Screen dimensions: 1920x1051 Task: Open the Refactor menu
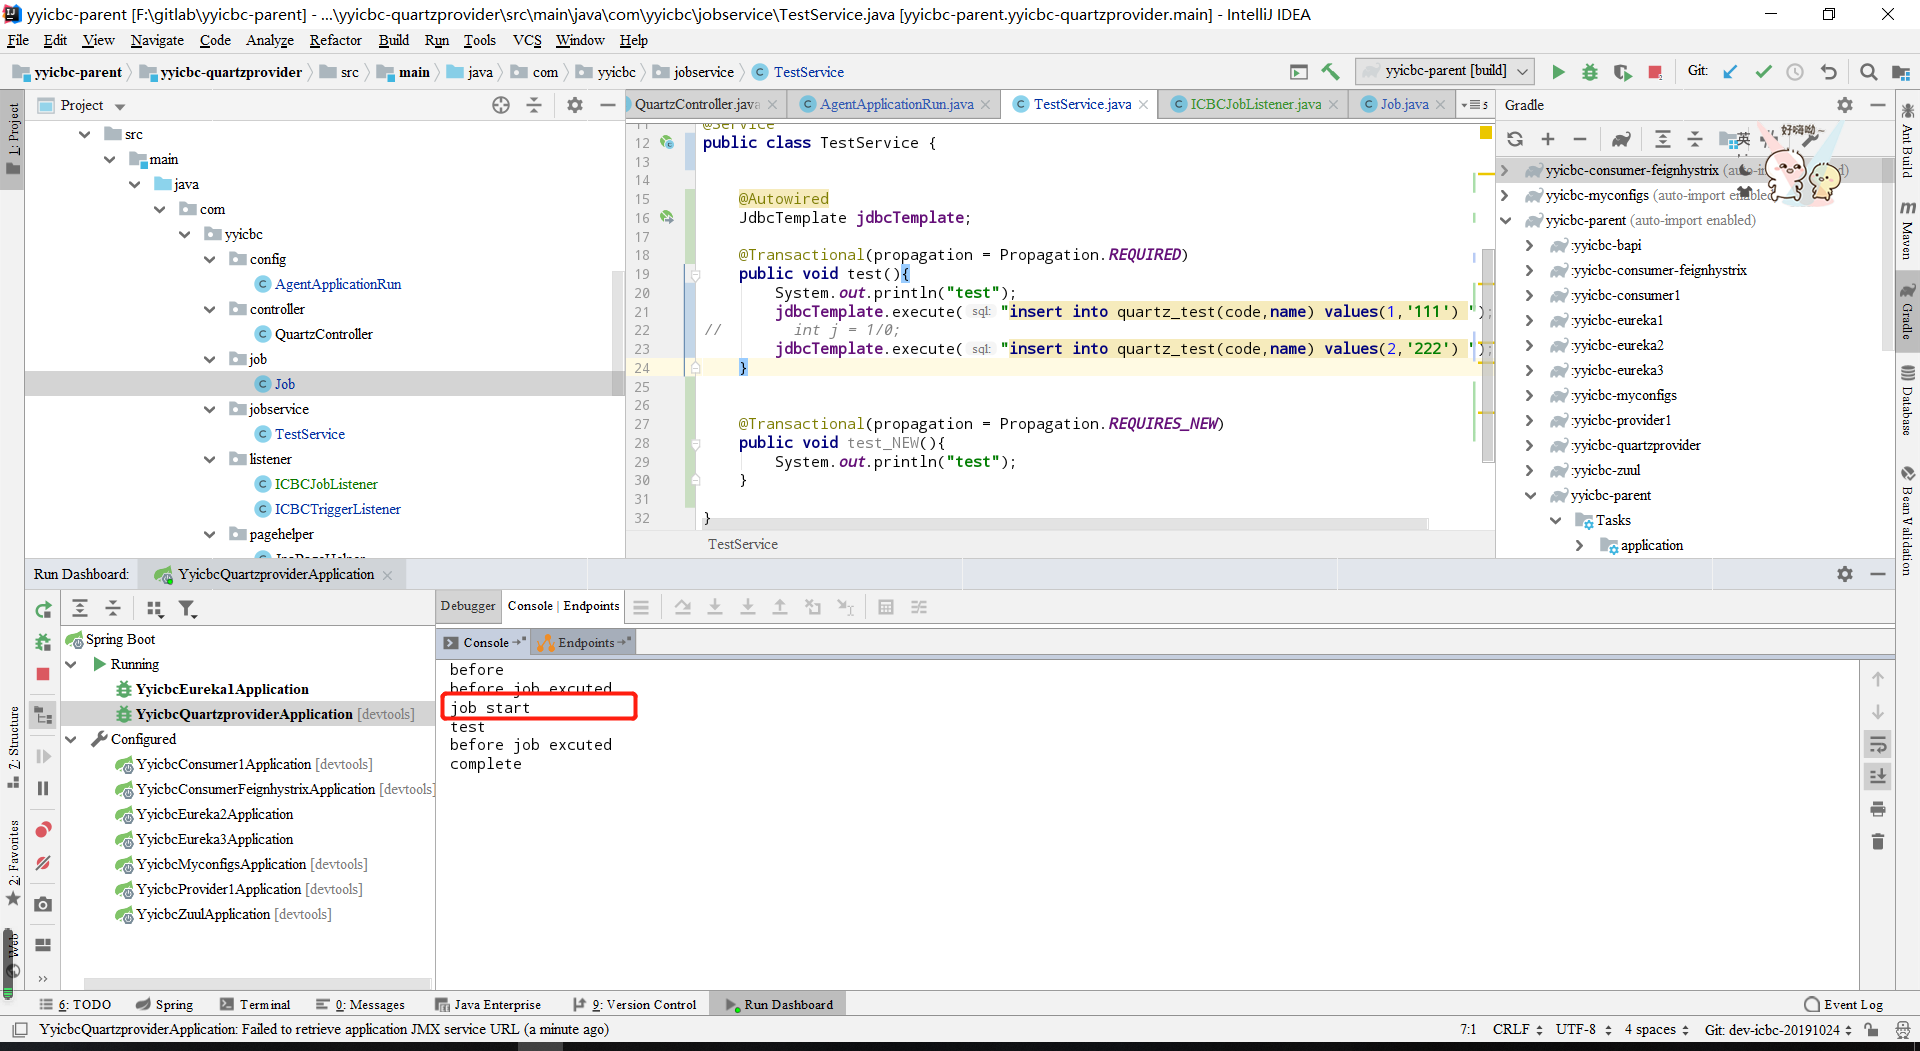click(x=335, y=40)
